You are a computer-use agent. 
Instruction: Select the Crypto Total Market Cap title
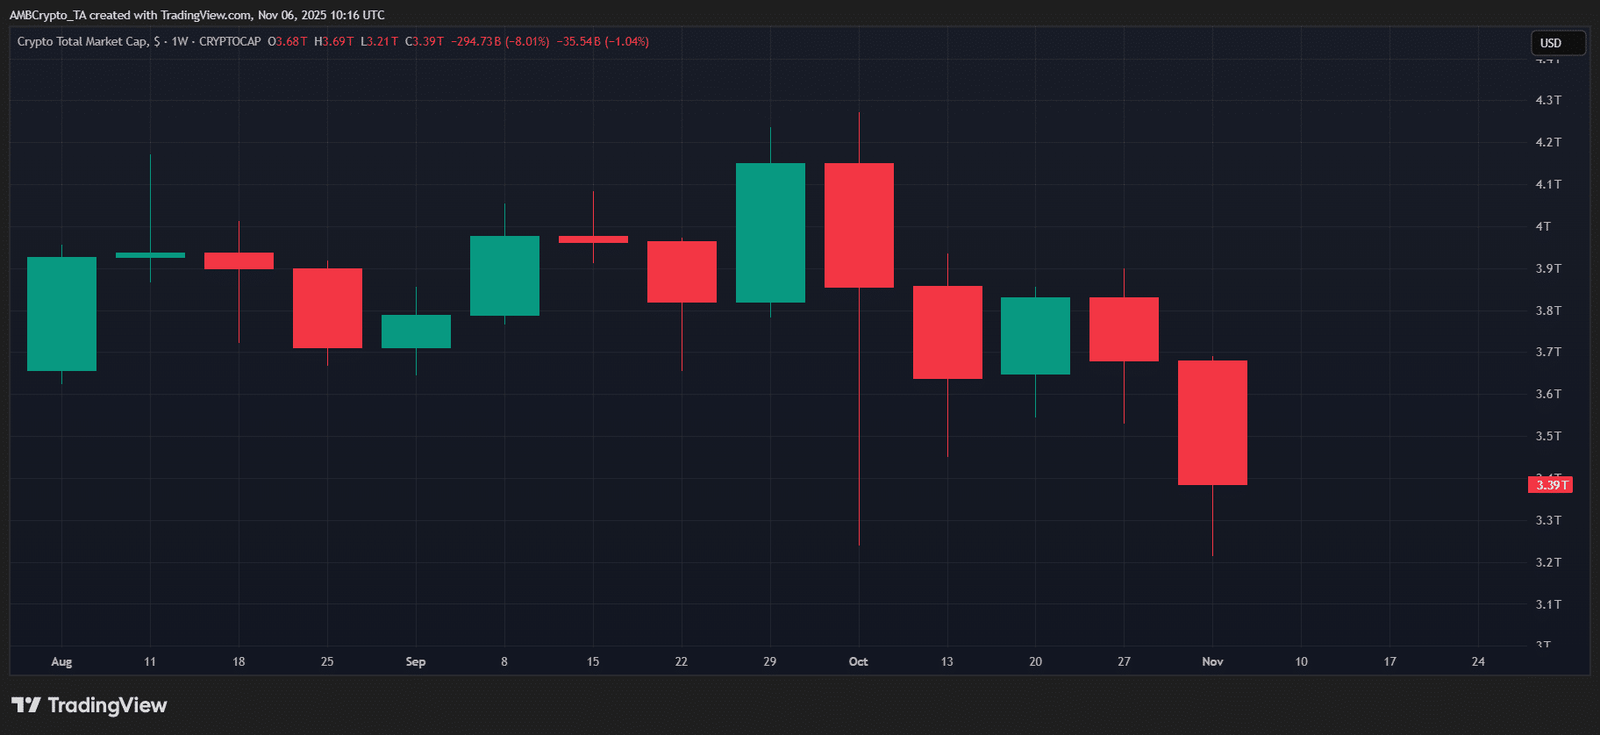point(83,42)
